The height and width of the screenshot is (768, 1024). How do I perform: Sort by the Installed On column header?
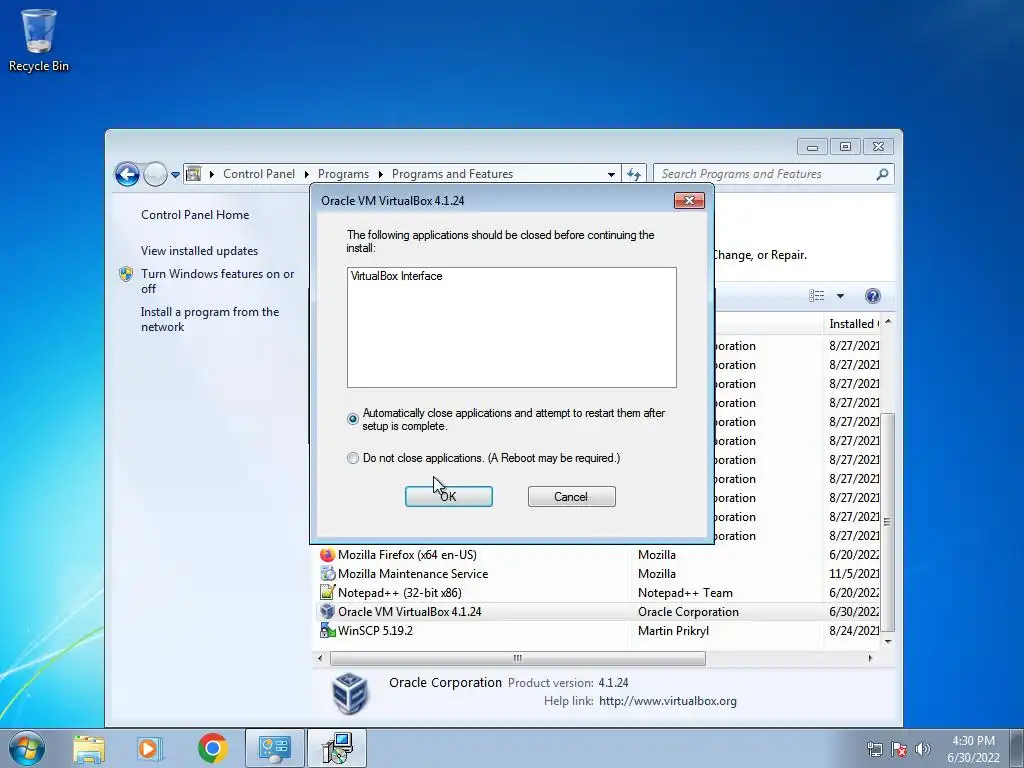[853, 324]
